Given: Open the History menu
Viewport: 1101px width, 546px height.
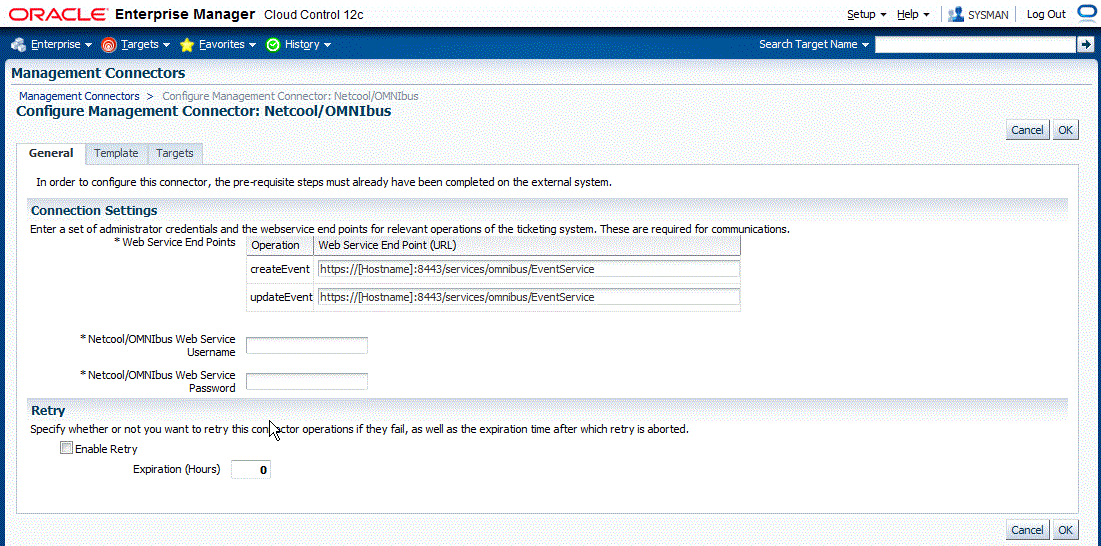Looking at the screenshot, I should (x=308, y=45).
